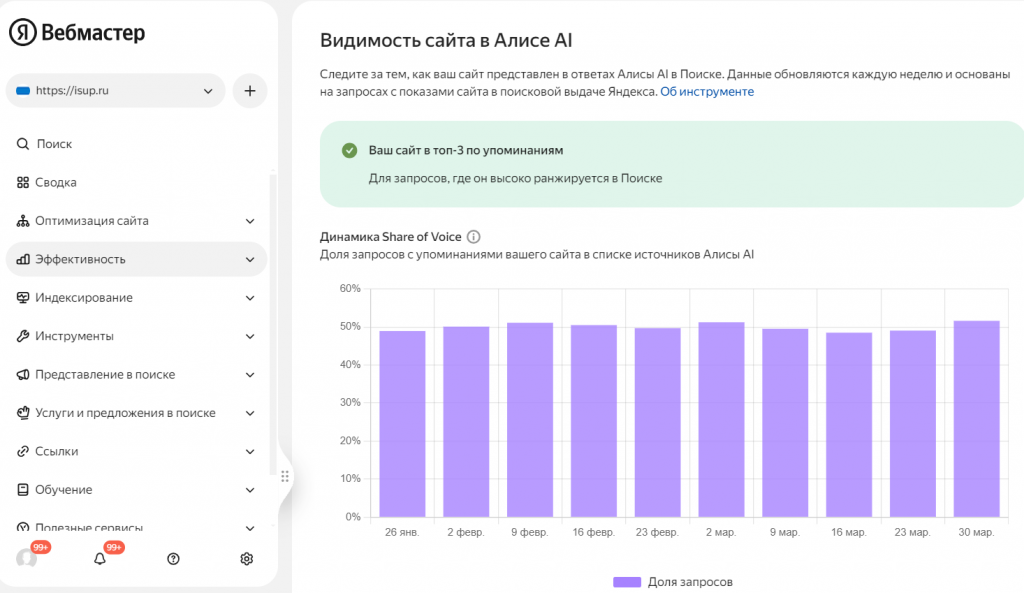Select Инструменты in the sidebar

tap(74, 336)
